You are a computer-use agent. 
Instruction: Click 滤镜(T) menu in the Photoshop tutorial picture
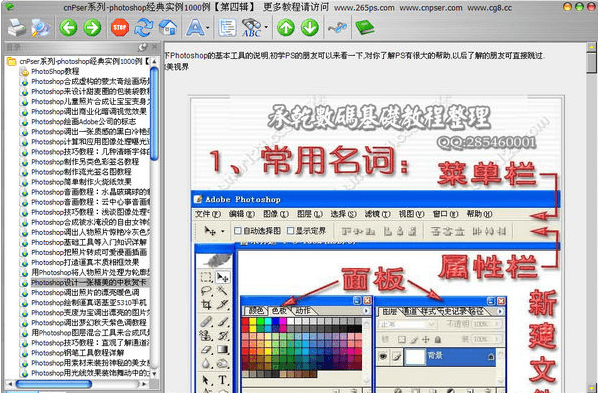pos(378,214)
